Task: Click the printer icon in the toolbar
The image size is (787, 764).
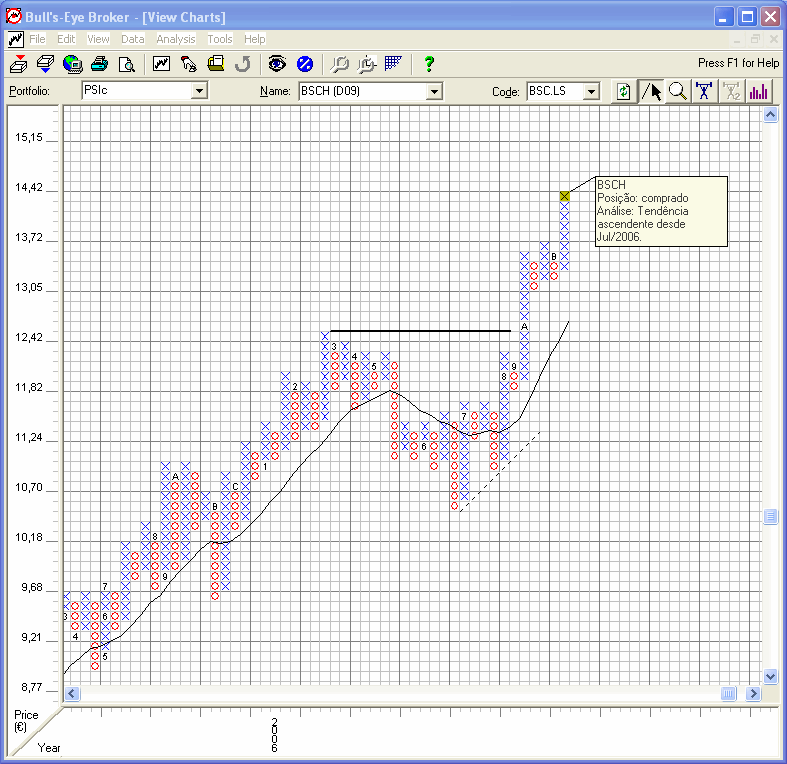Action: 99,64
